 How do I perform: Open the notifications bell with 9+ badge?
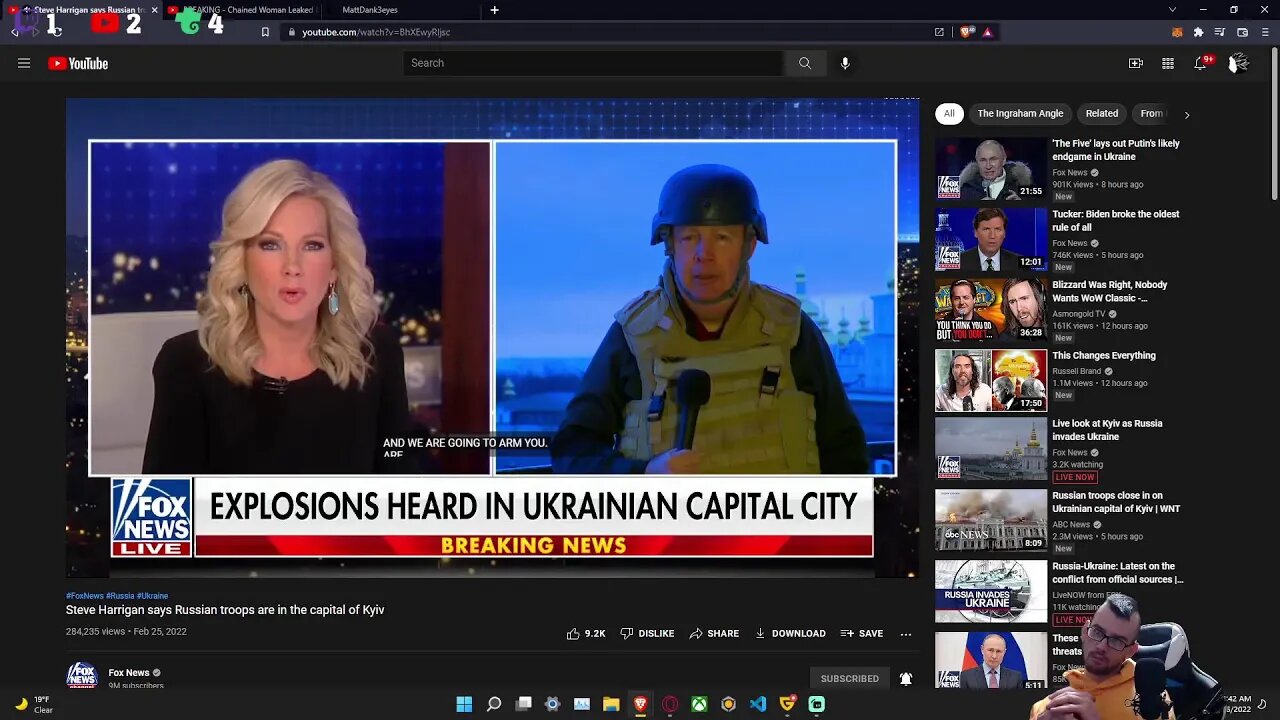coord(1201,63)
